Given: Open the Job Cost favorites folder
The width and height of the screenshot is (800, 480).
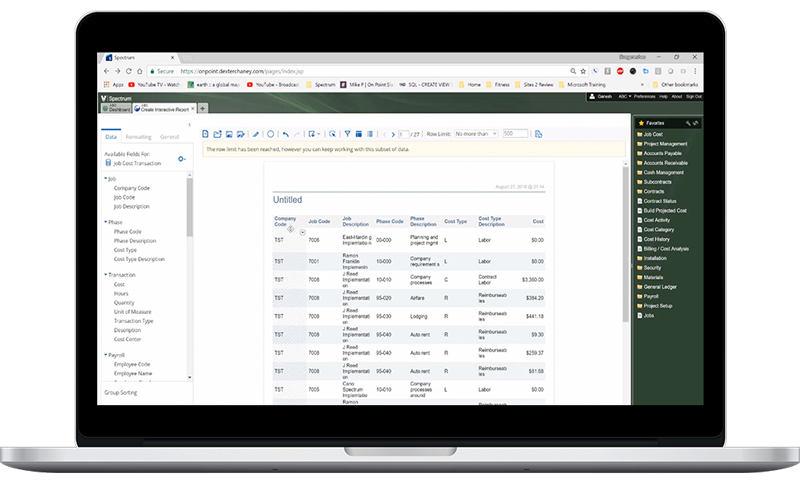Looking at the screenshot, I should pyautogui.click(x=649, y=134).
